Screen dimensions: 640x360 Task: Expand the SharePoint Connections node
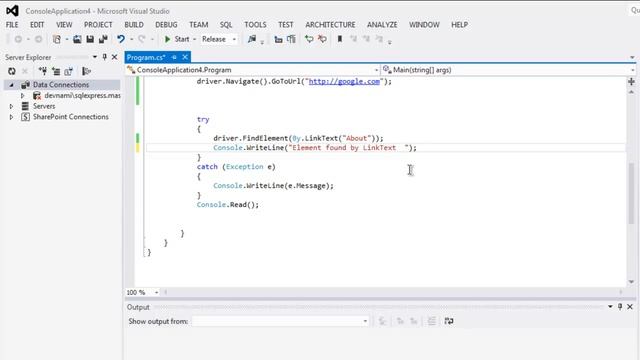11,117
